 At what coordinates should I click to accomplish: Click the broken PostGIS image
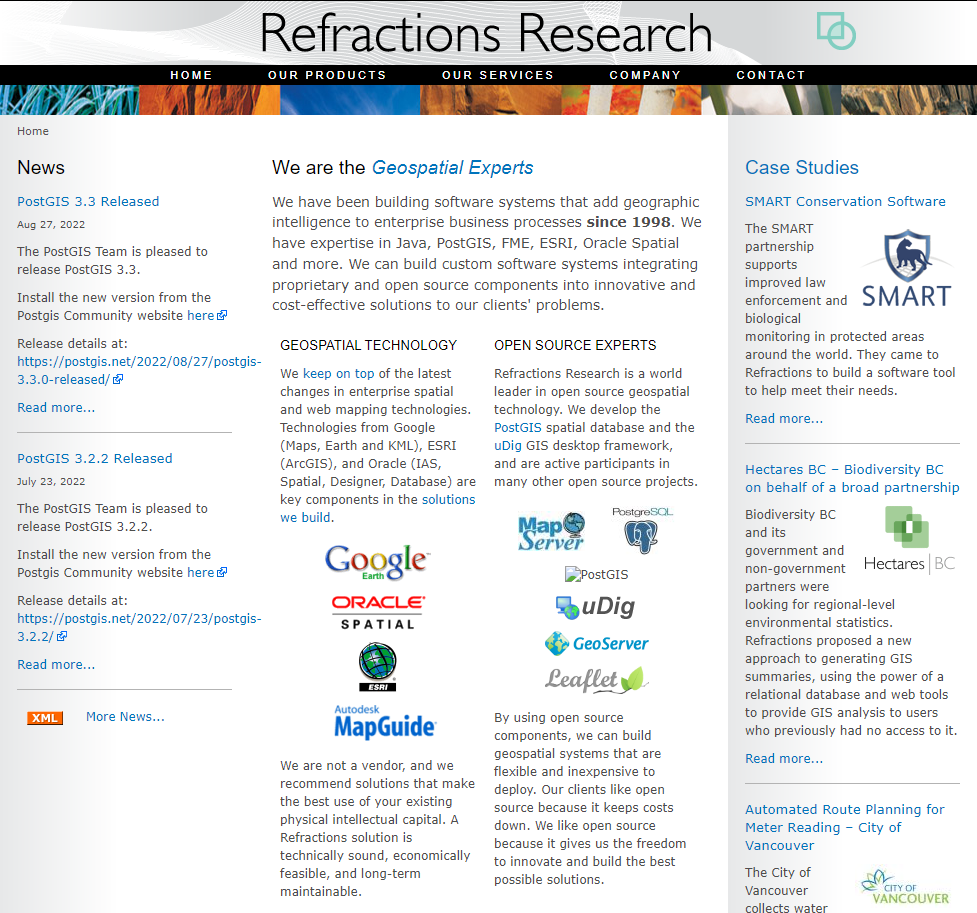[596, 574]
